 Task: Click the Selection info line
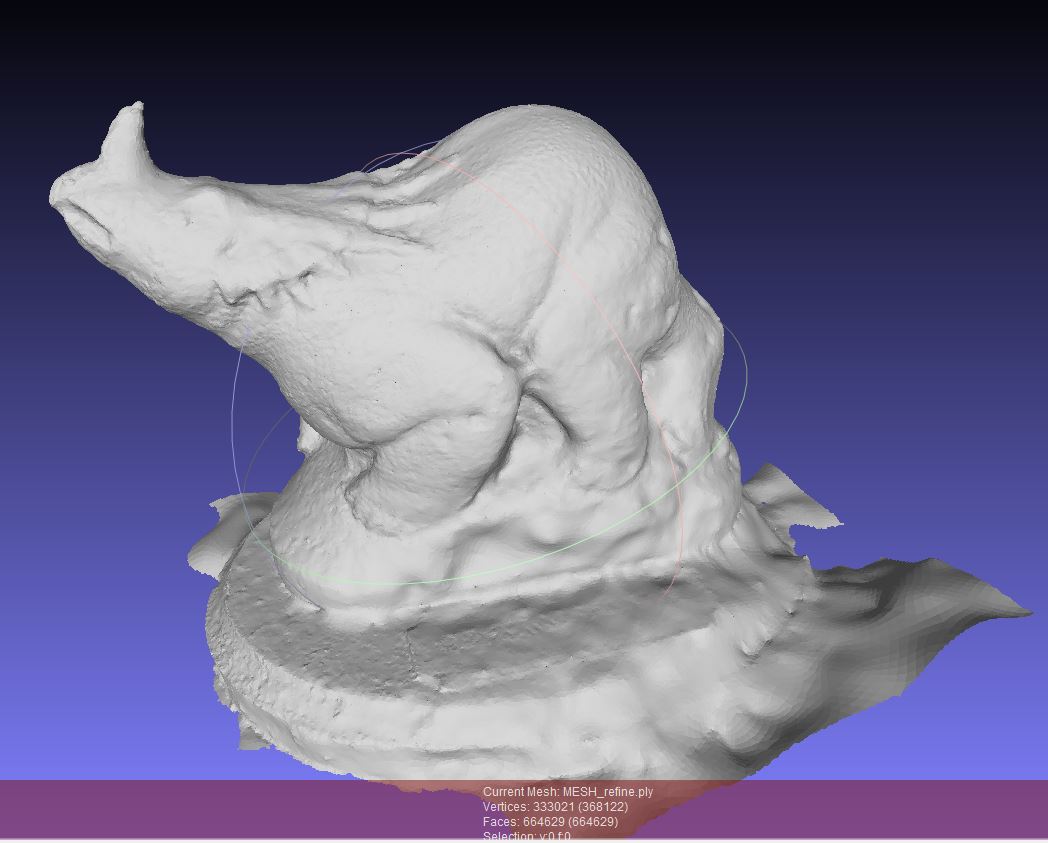pyautogui.click(x=526, y=836)
